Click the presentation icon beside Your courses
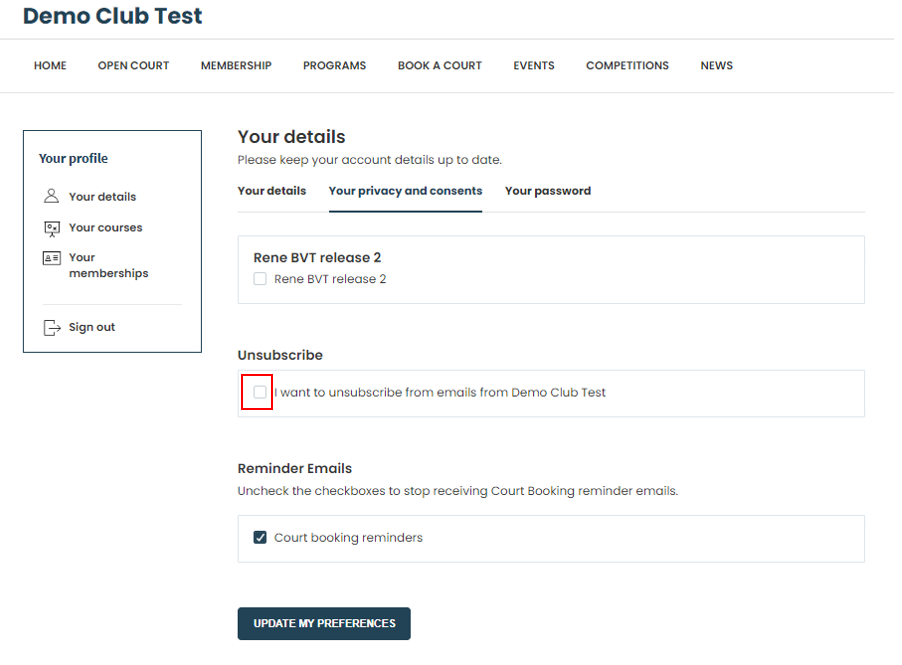Screen dimensions: 902x665 (x=52, y=229)
